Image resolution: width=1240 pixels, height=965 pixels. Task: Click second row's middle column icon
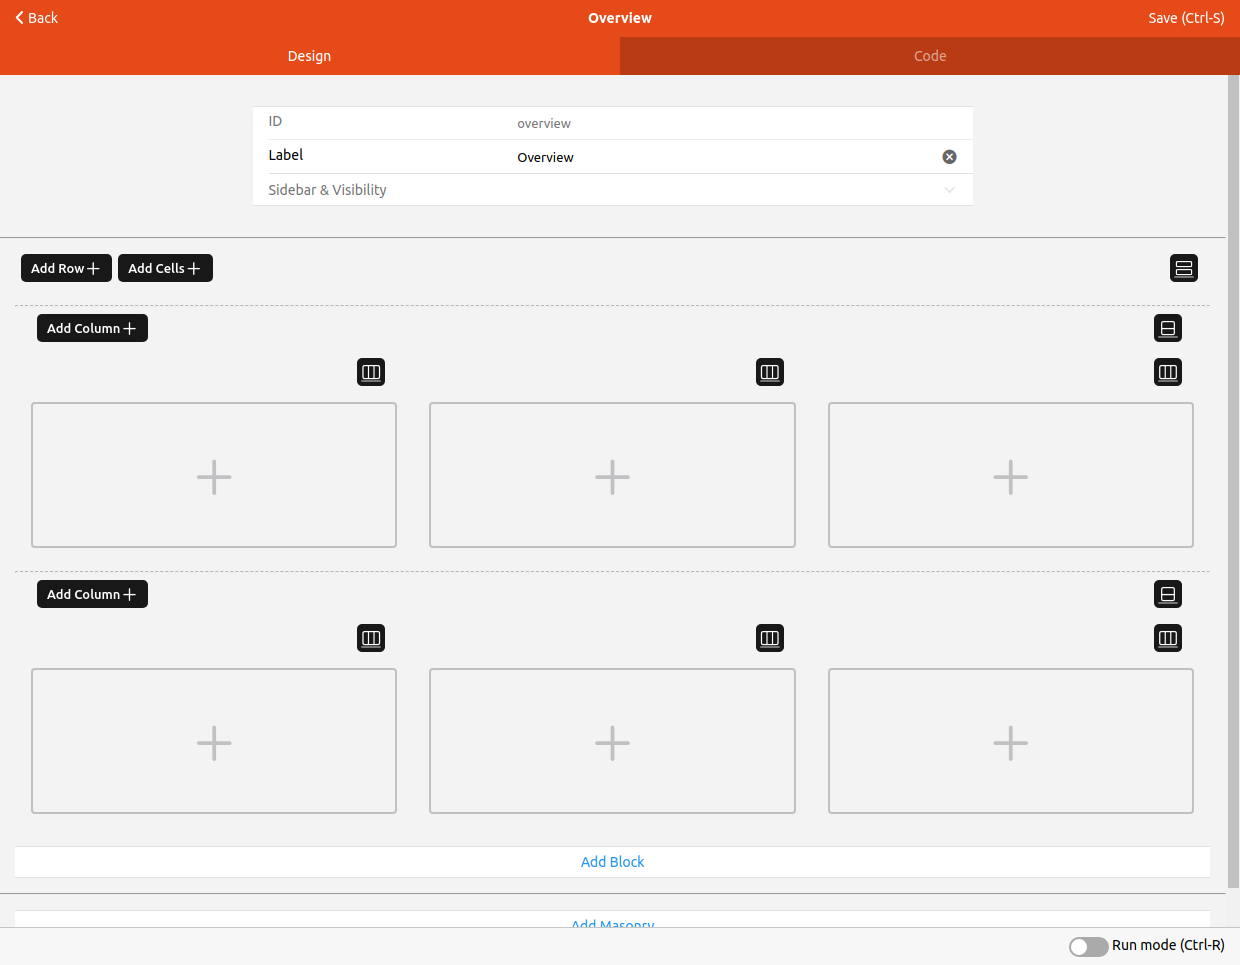769,638
